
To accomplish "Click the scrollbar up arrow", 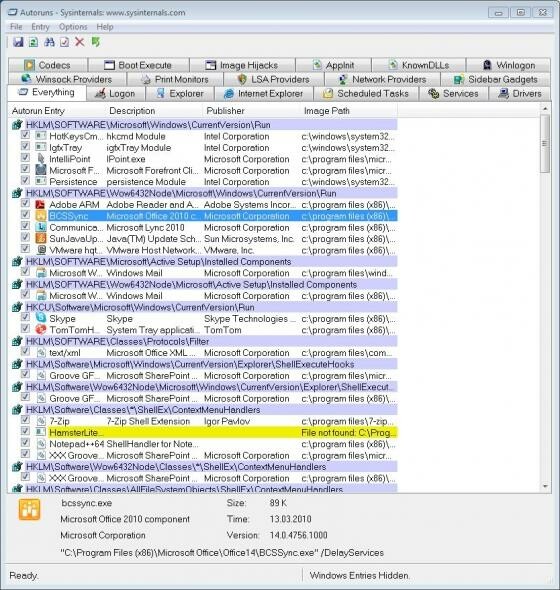I will pyautogui.click(x=545, y=109).
